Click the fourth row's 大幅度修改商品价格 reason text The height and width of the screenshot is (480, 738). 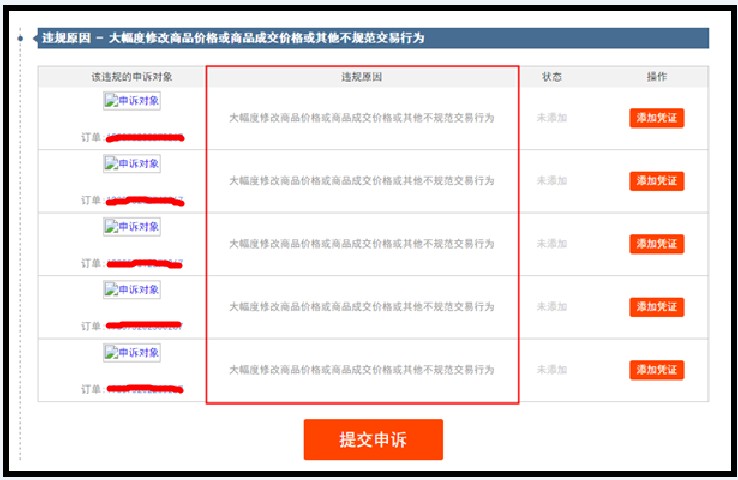tap(361, 307)
